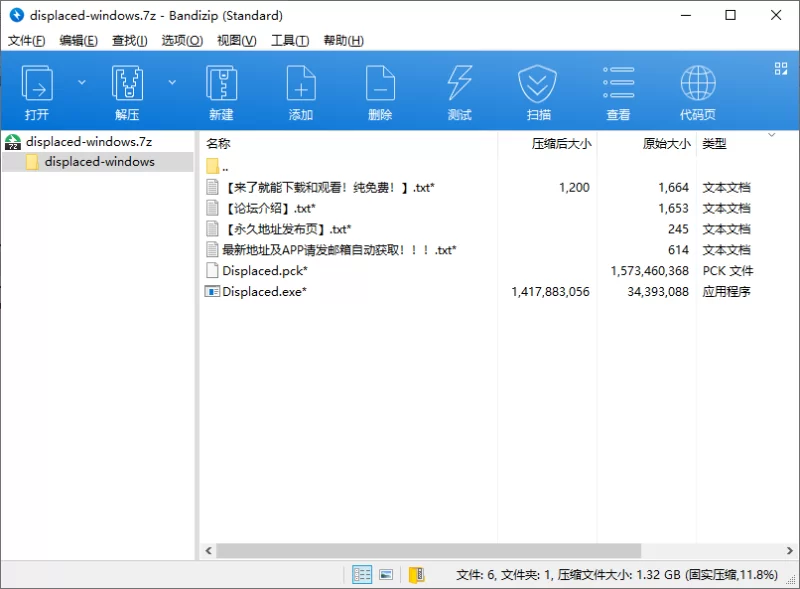Image resolution: width=800 pixels, height=589 pixels.
Task: Select the file 【永久地址发布页】.txt
Action: [x=286, y=229]
